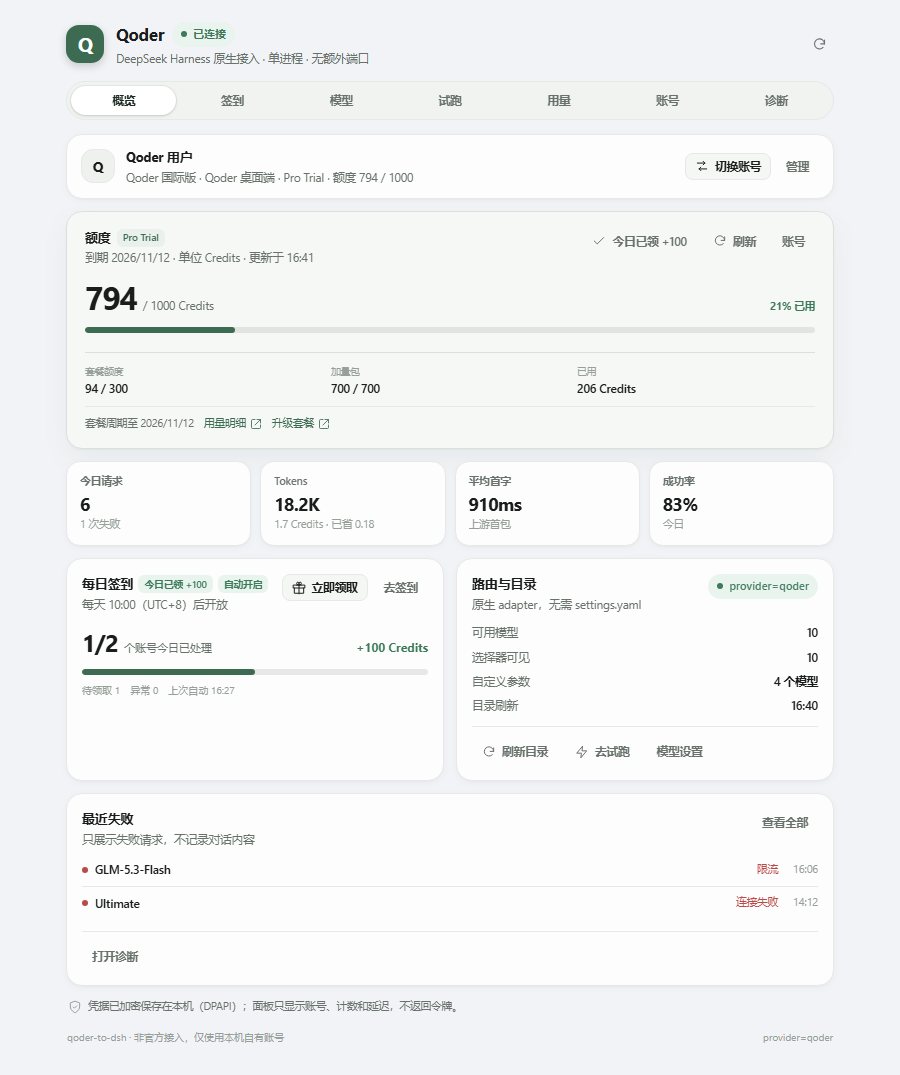Open the 成功率 83% stat card

pos(741,503)
